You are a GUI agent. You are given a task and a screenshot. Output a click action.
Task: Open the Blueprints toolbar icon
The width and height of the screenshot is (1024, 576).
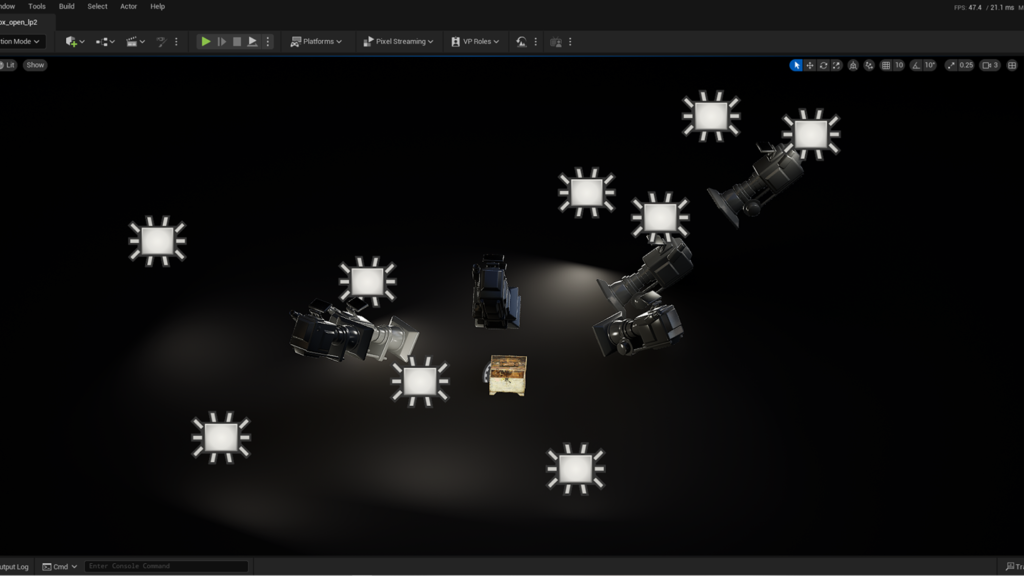pos(103,41)
